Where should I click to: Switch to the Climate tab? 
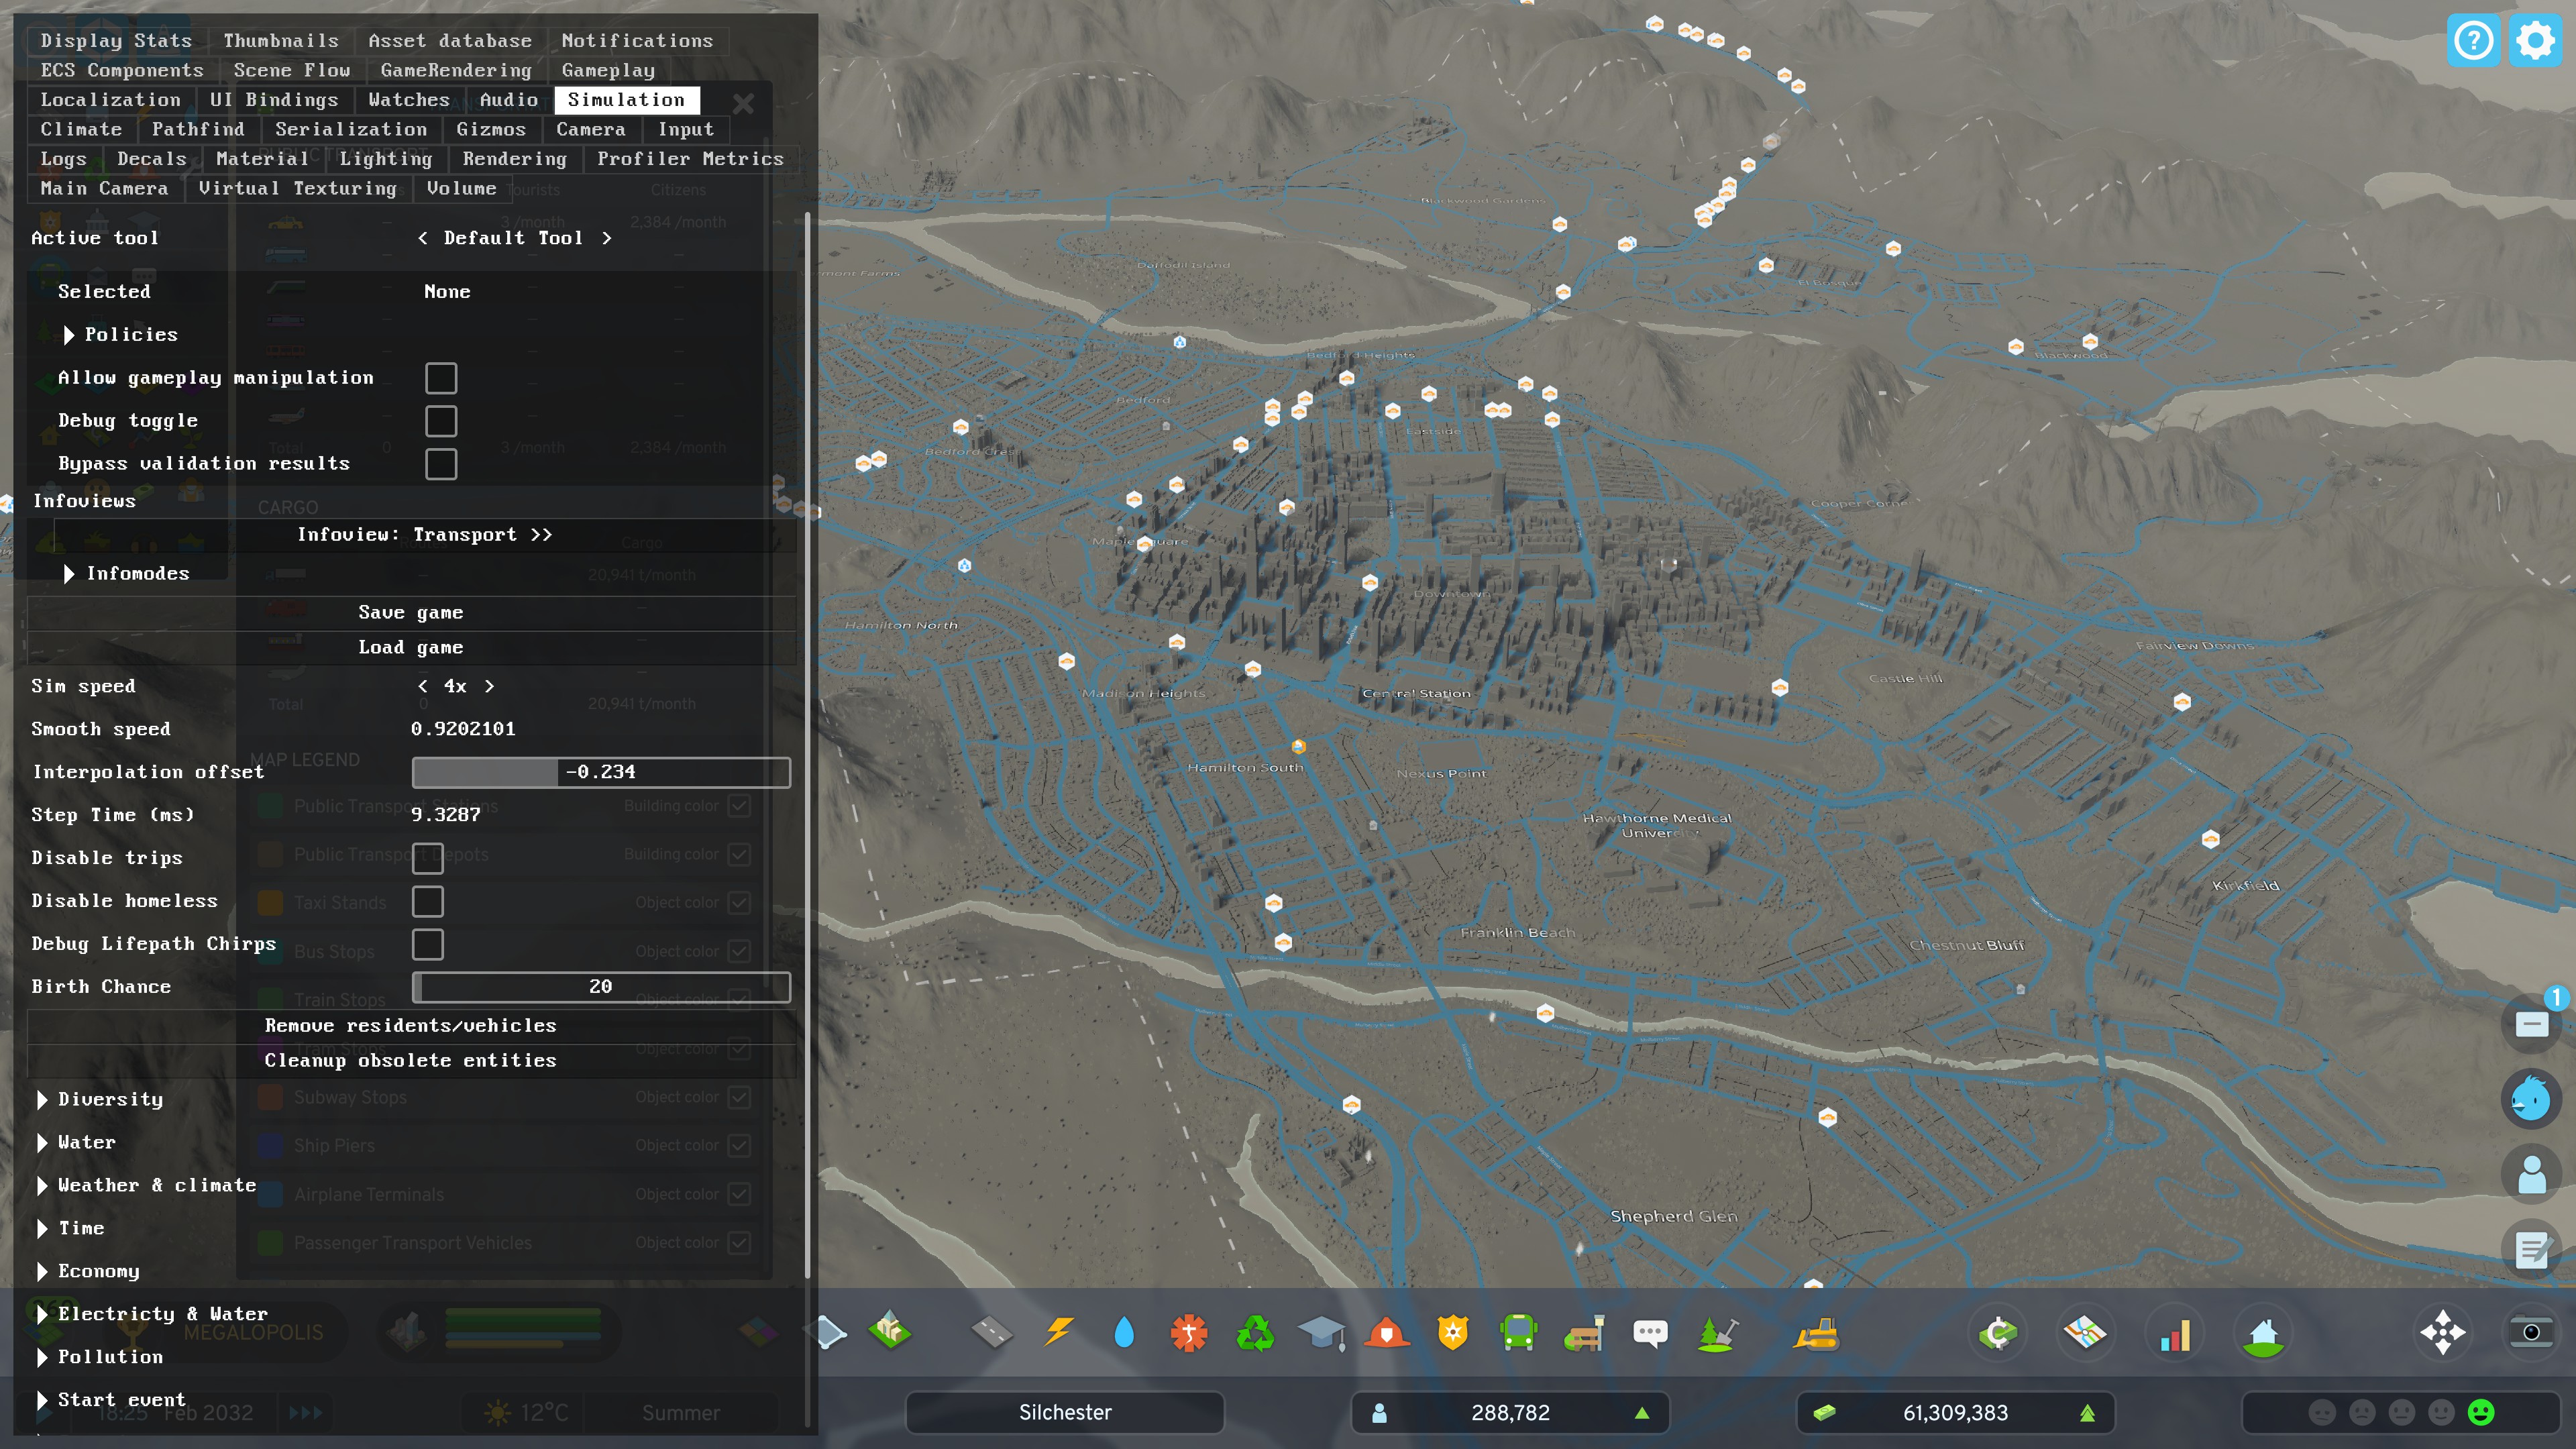click(x=81, y=130)
